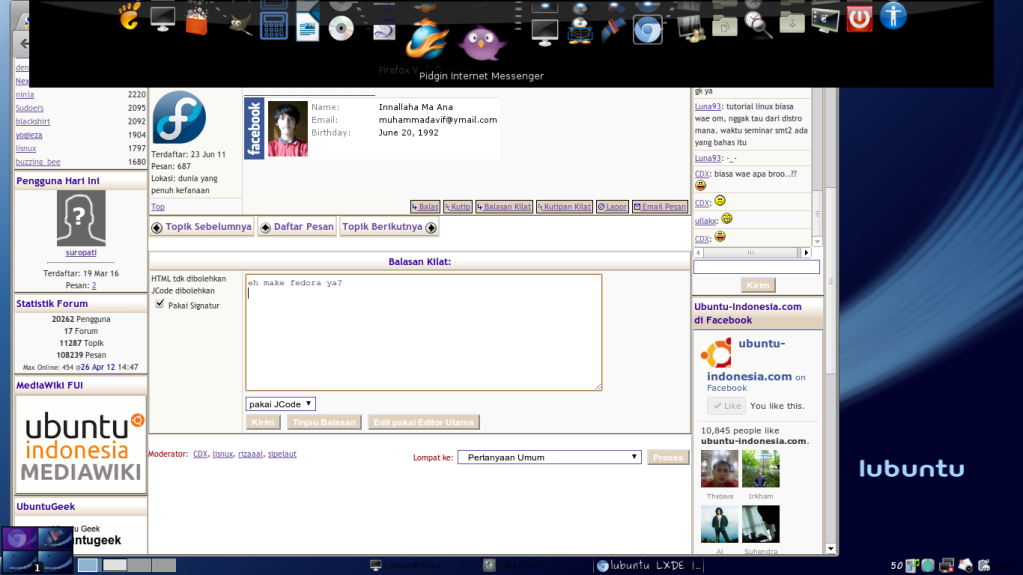The image size is (1023, 575).
Task: Click the Kutipan Kilat button
Action: 564,207
